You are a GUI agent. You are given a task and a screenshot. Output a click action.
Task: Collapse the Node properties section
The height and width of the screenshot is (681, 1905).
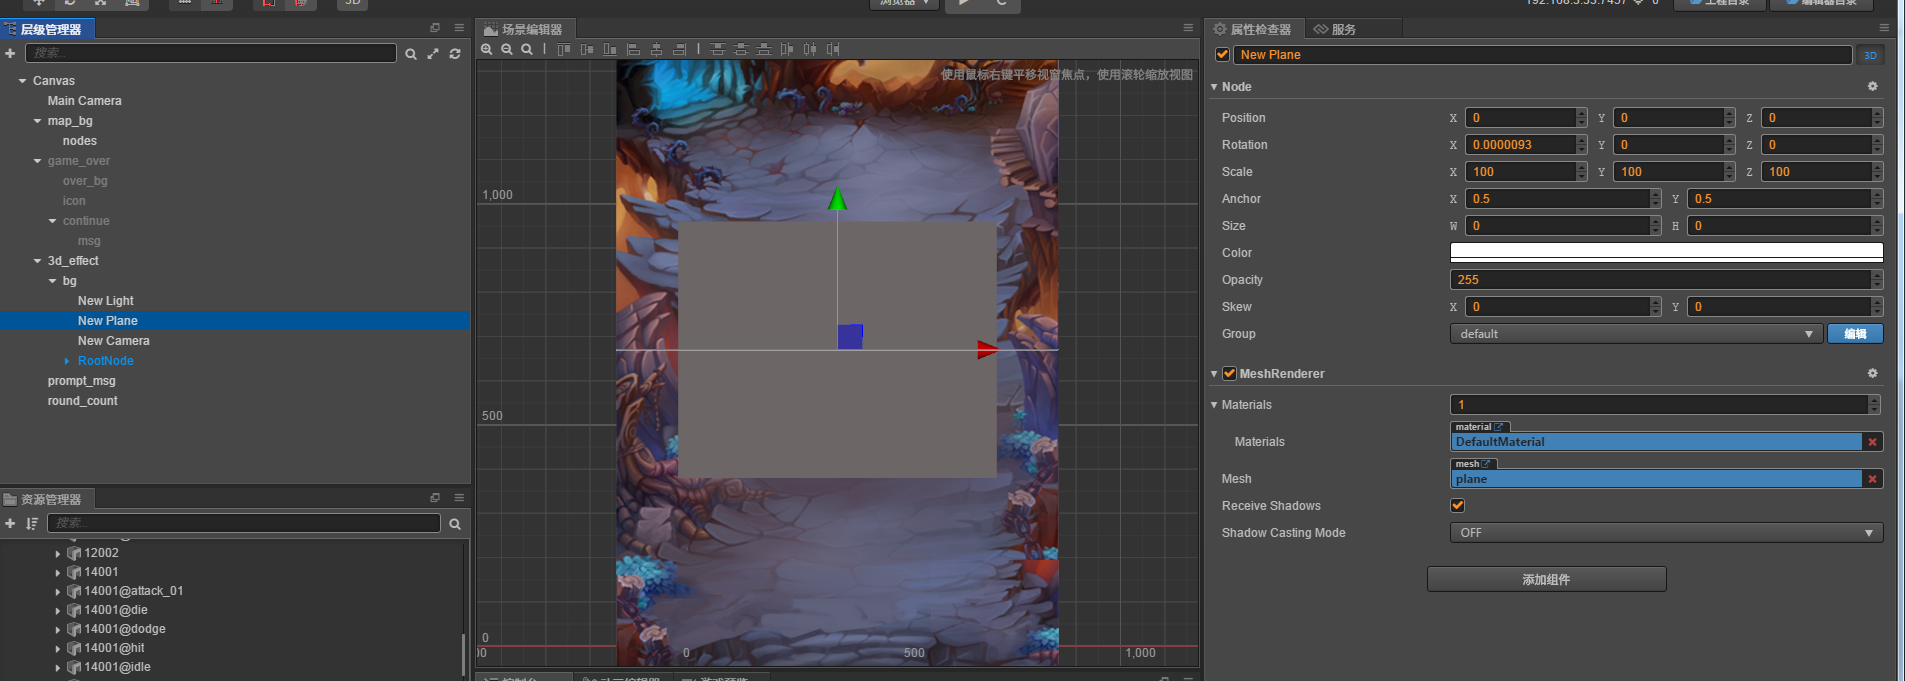point(1214,87)
